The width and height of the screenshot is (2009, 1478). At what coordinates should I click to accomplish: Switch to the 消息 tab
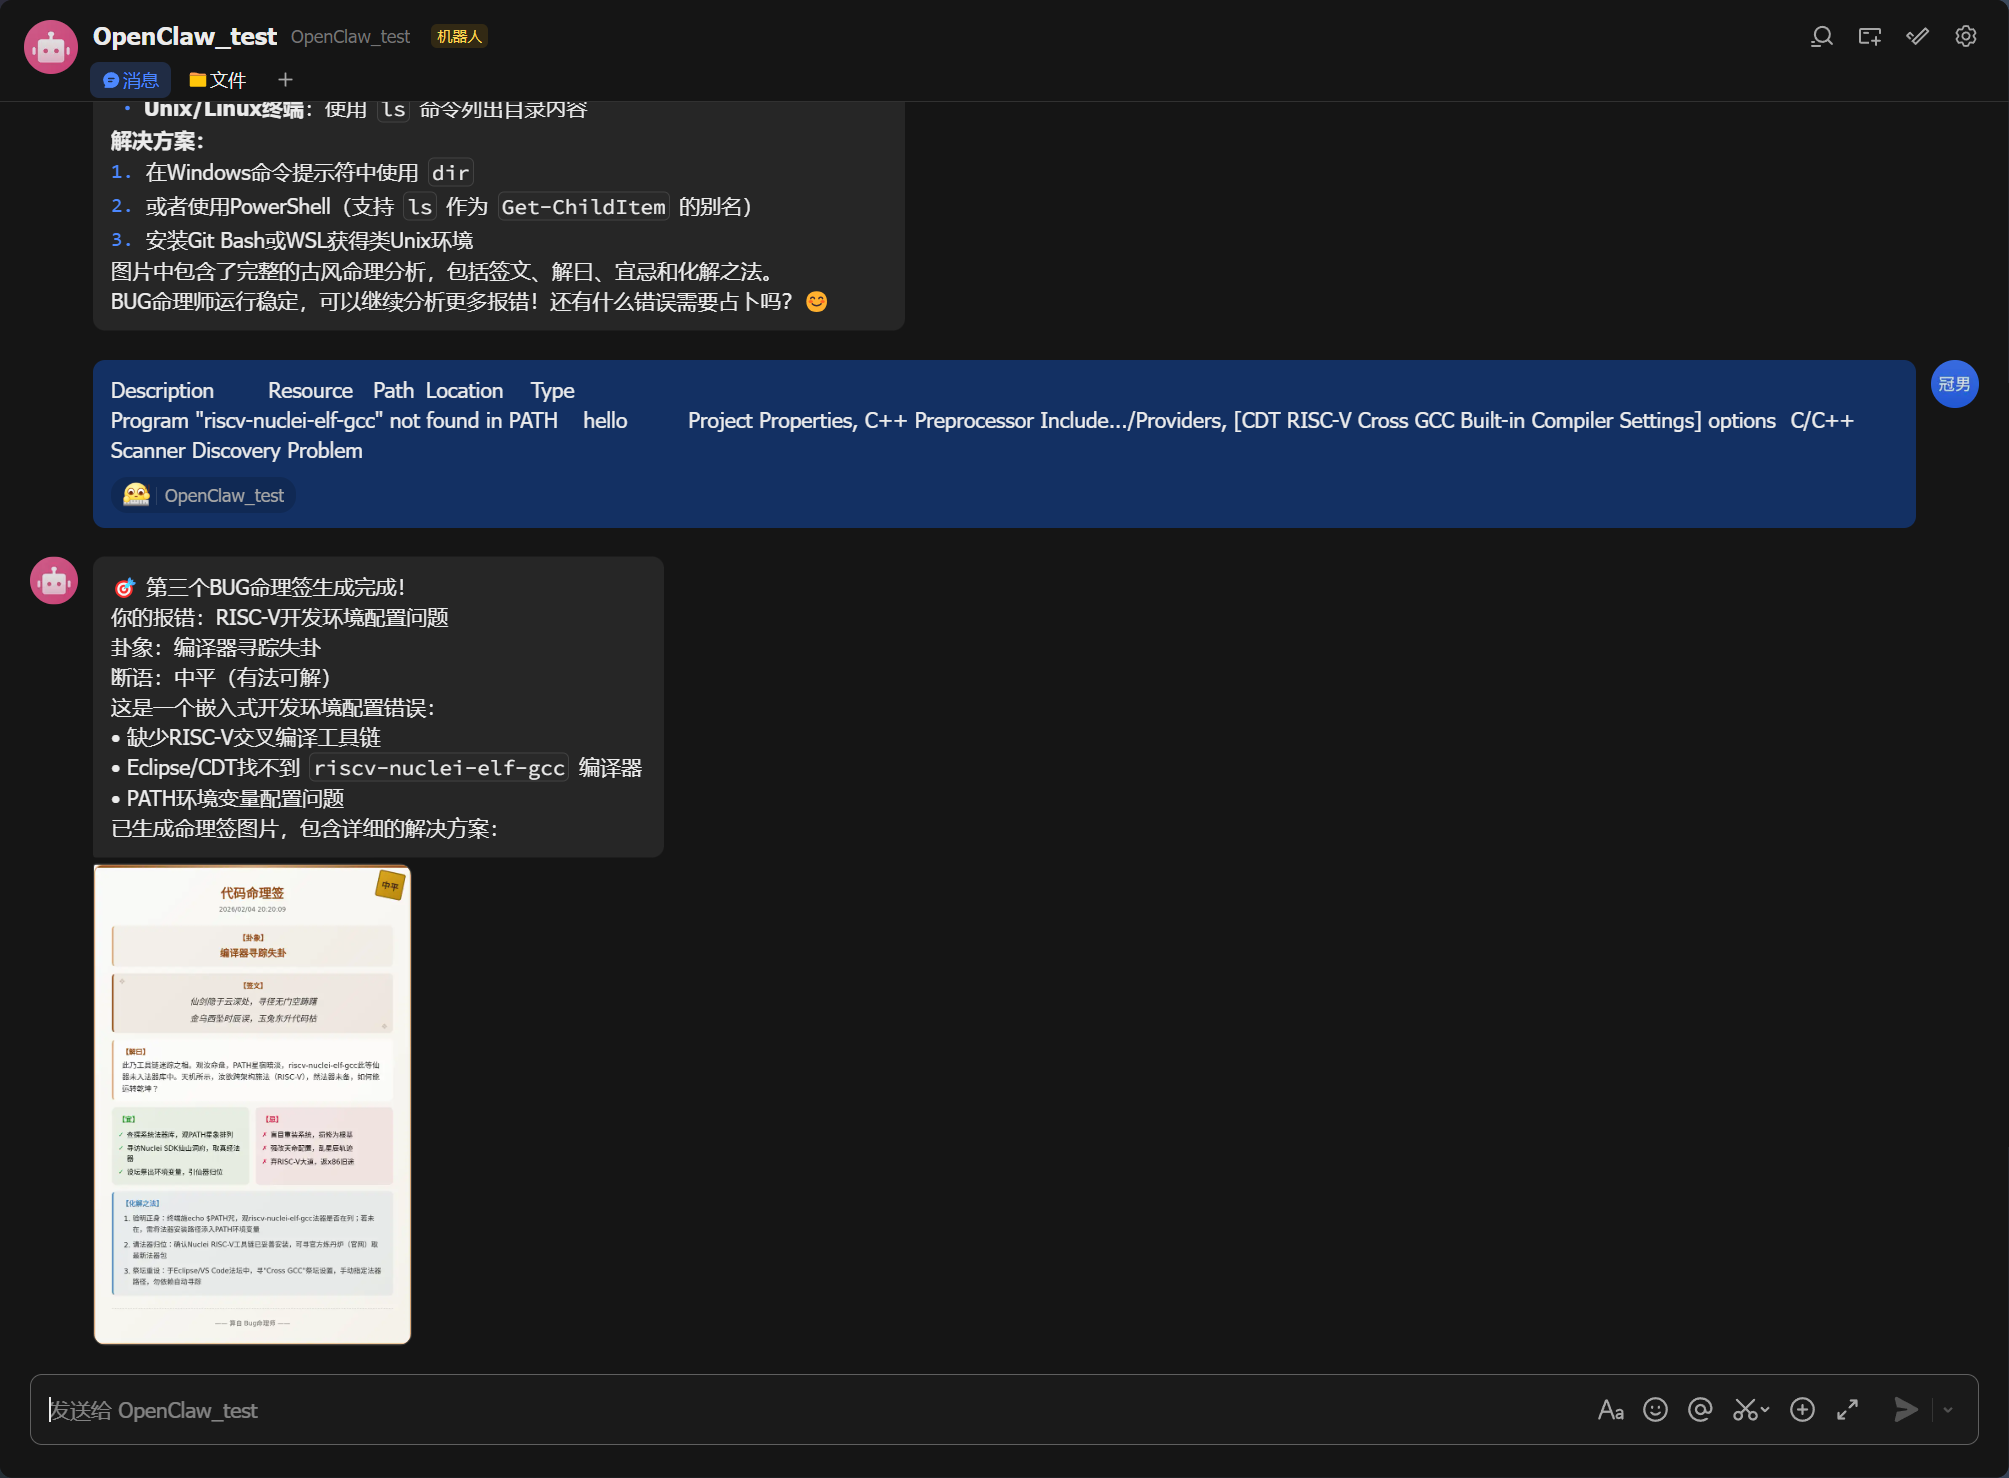131,80
